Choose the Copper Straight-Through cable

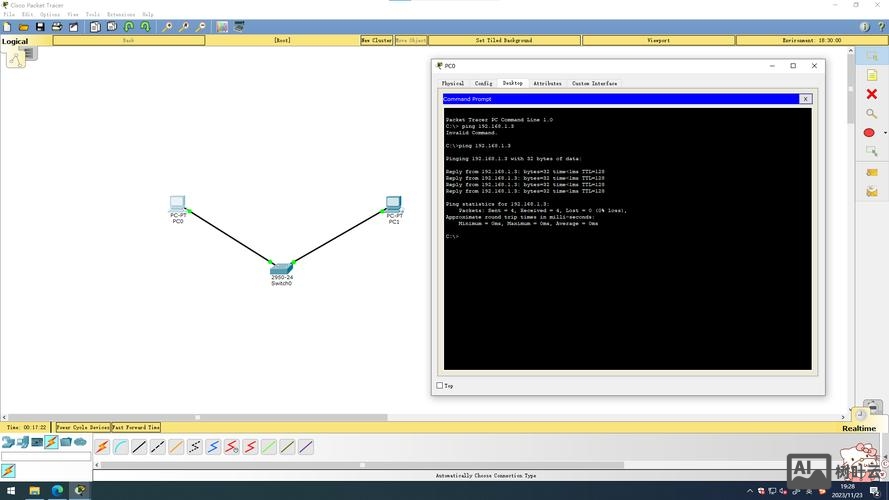[x=139, y=447]
